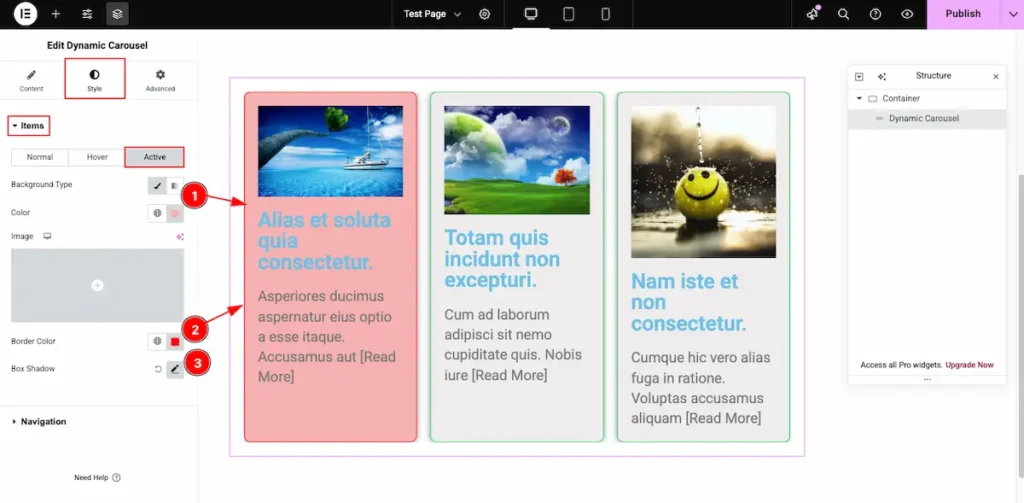Viewport: 1024px width, 503px height.
Task: Open Site Settings sliders icon
Action: pos(87,14)
